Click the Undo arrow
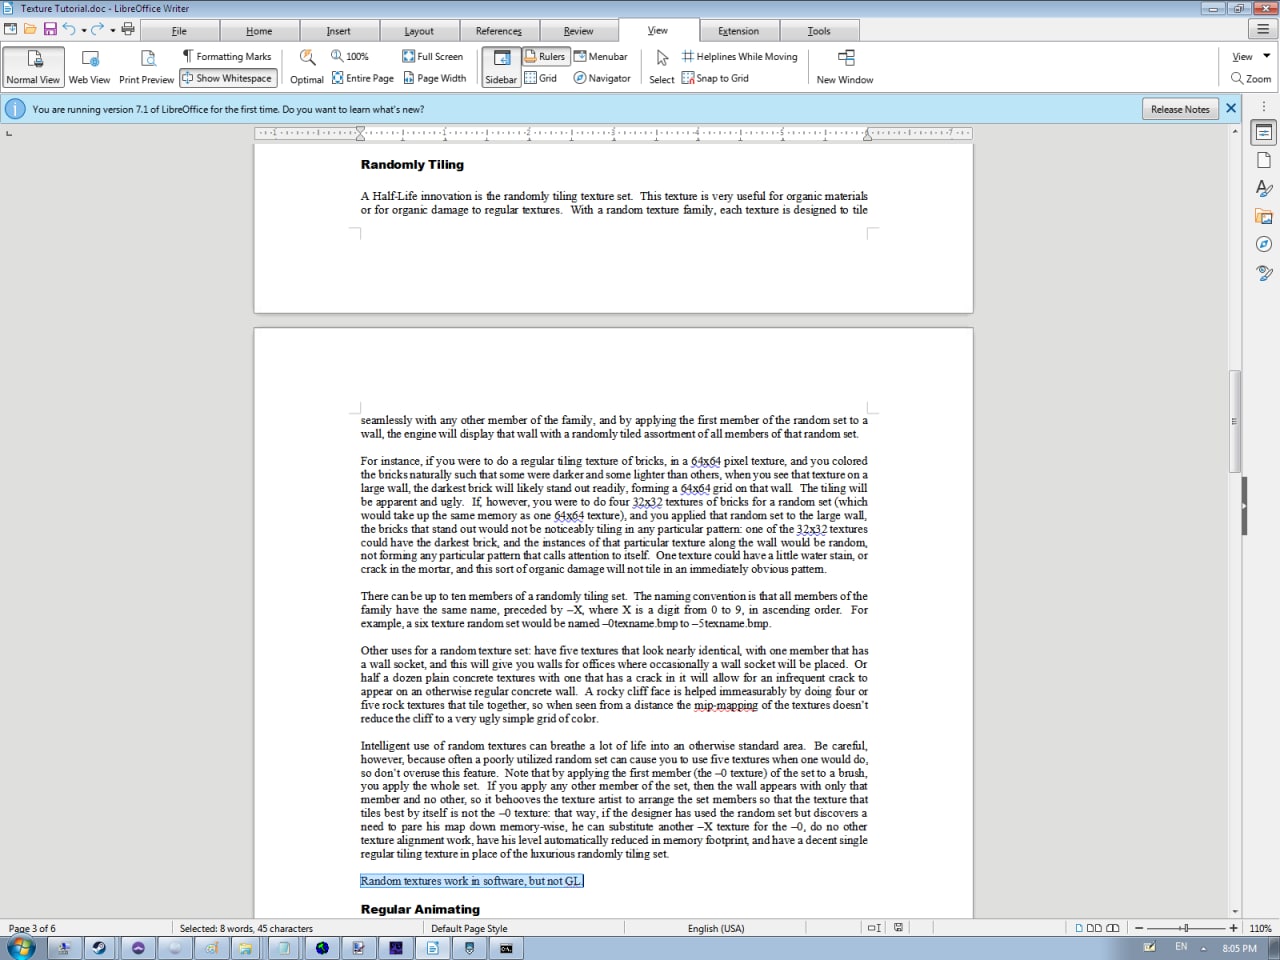 tap(69, 29)
